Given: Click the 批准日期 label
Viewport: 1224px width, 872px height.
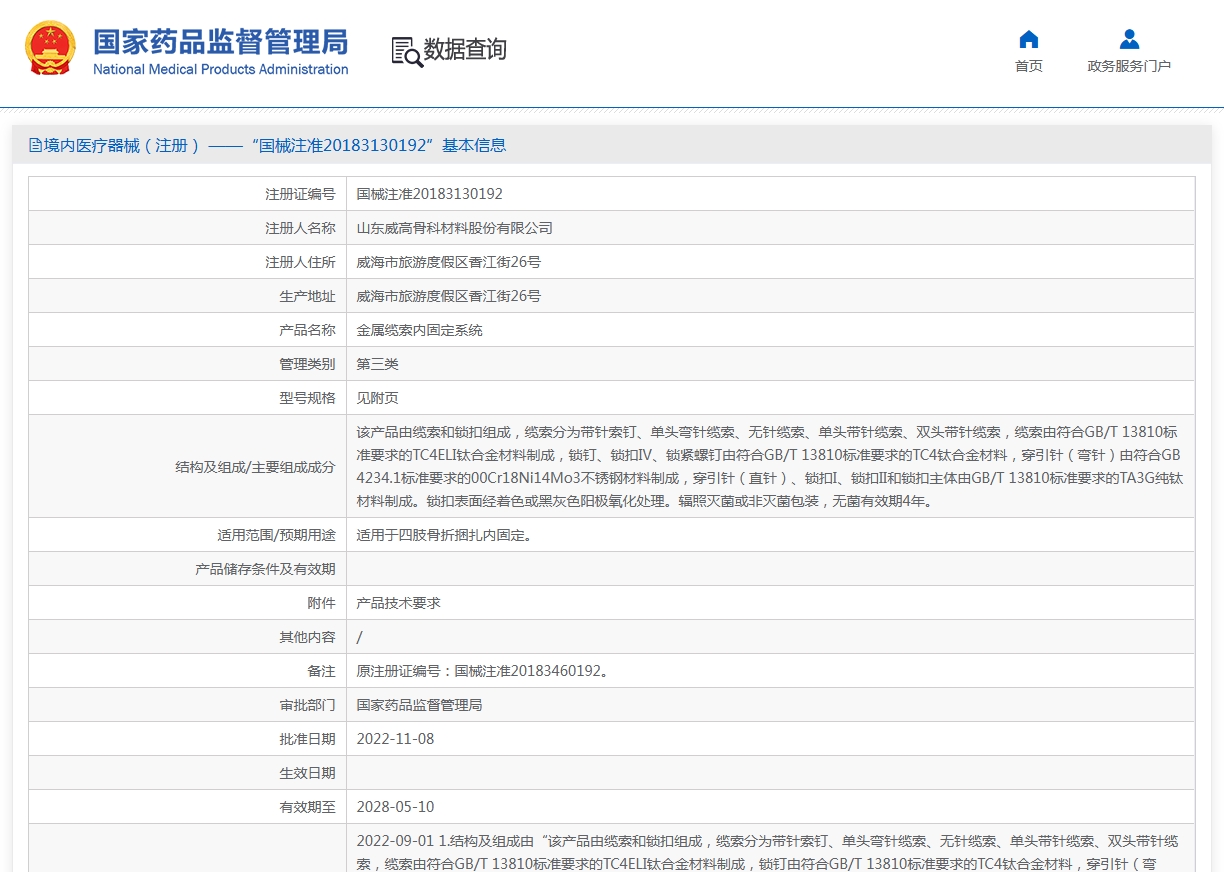Looking at the screenshot, I should point(307,739).
